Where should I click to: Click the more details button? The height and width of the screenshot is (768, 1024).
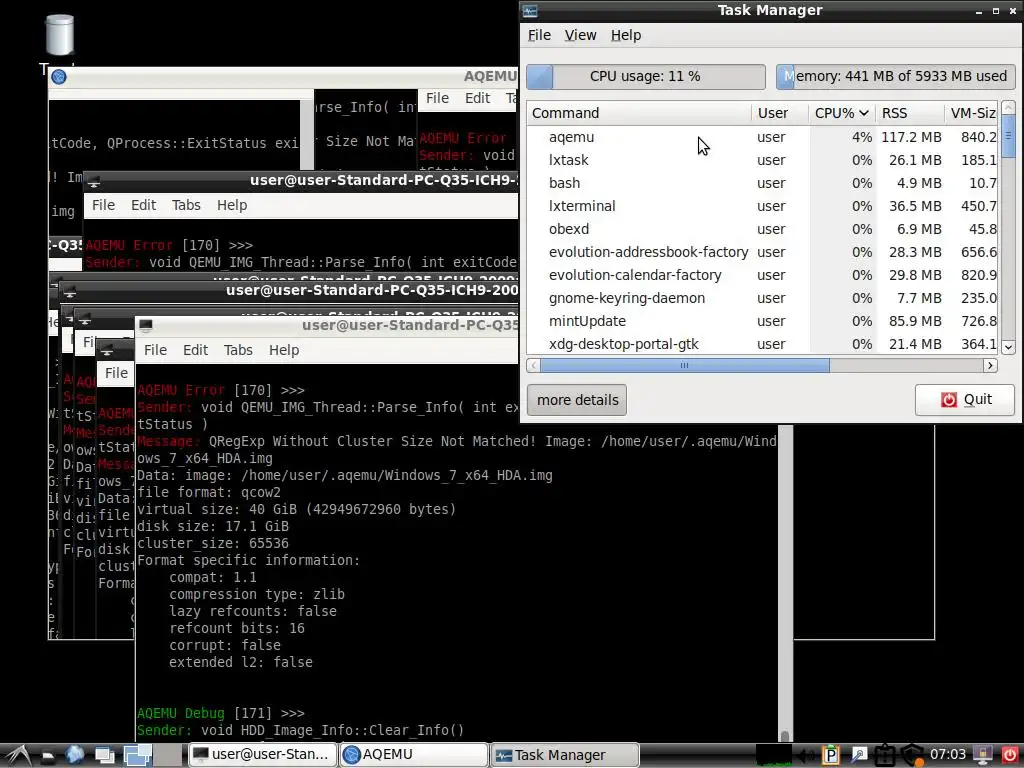coord(577,400)
